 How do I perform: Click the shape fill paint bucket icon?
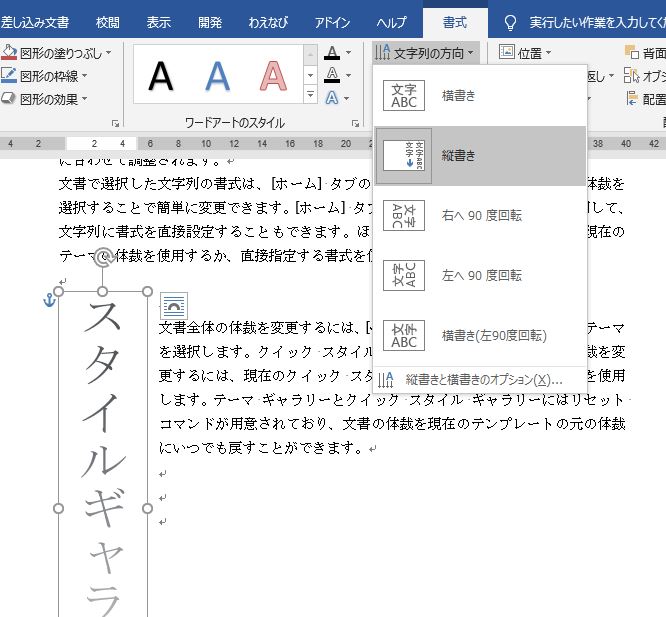(8, 52)
